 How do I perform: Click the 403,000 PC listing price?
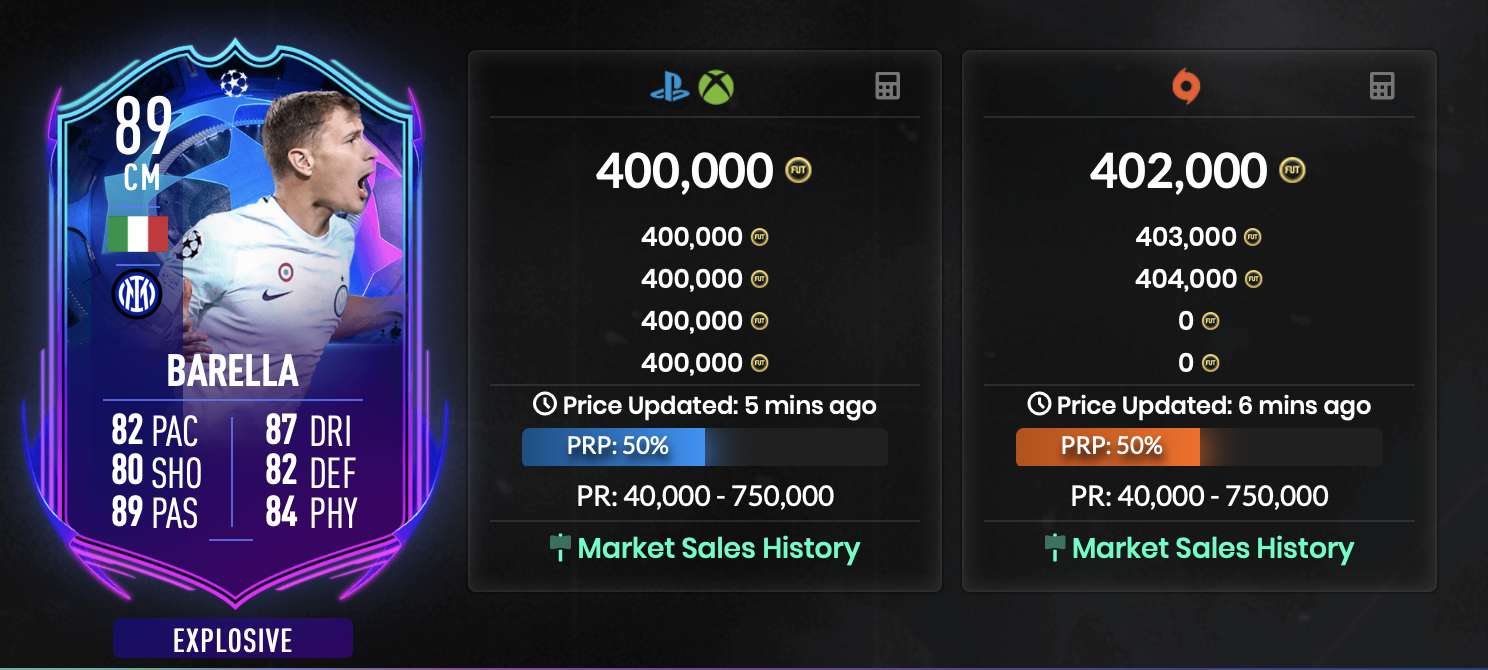pos(1186,237)
